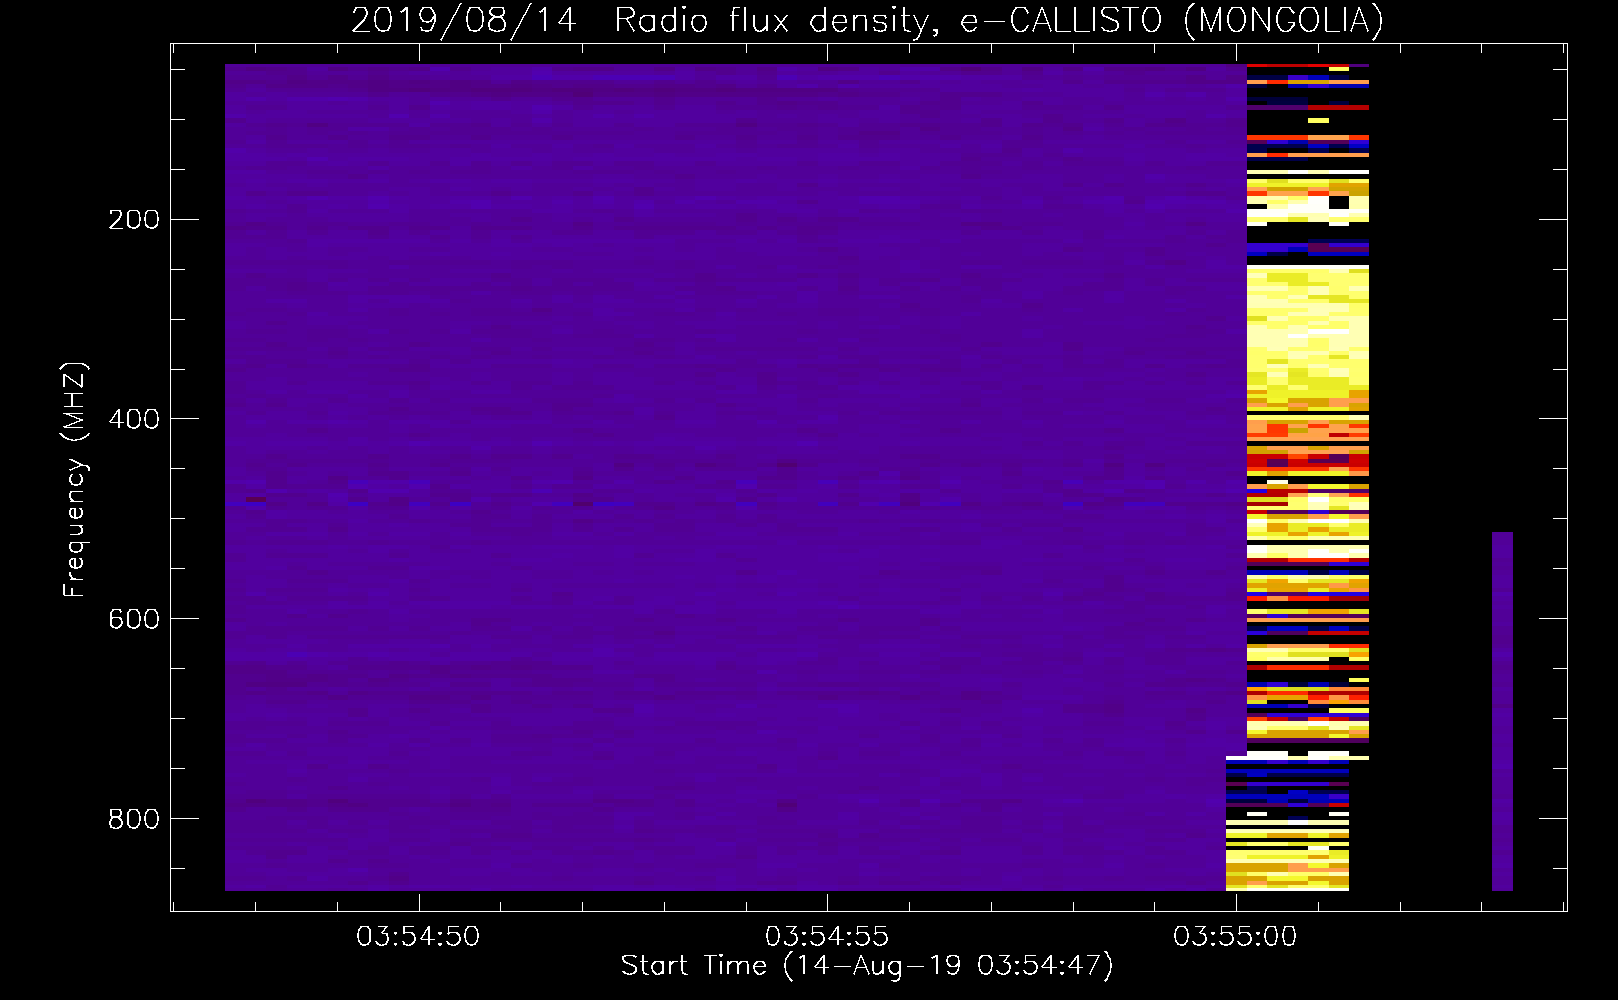Click the 200 frequency tick label
1618x1000 pixels.
[x=134, y=219]
